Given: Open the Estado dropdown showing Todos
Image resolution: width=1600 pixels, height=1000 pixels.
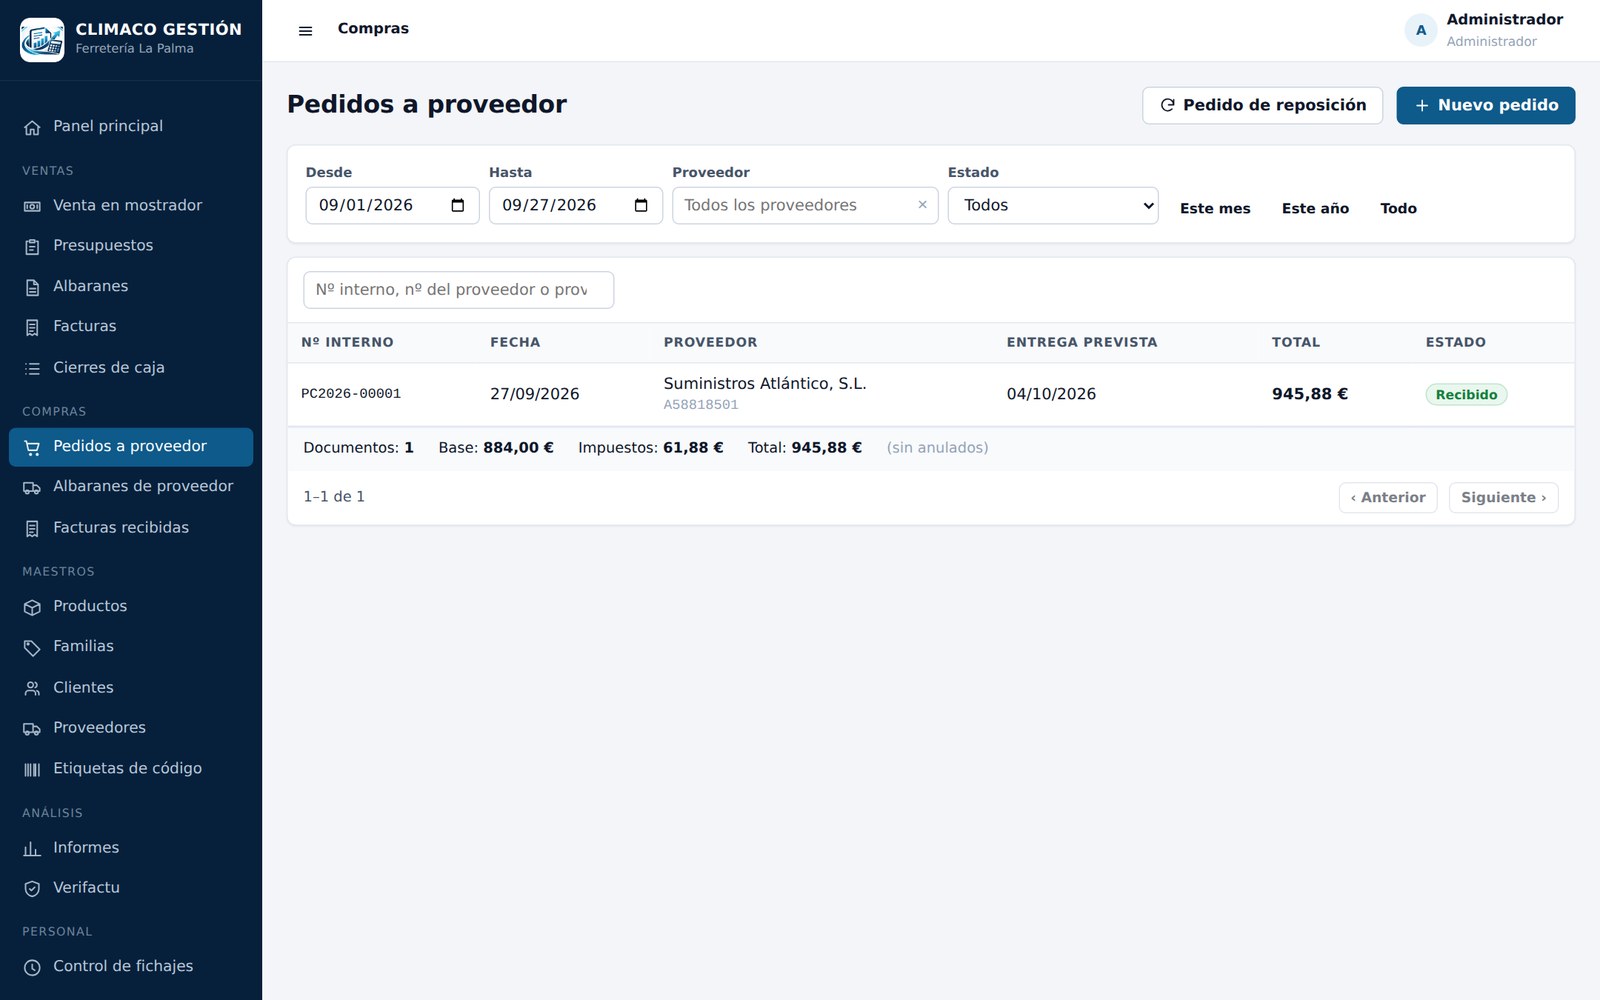Looking at the screenshot, I should tap(1053, 205).
